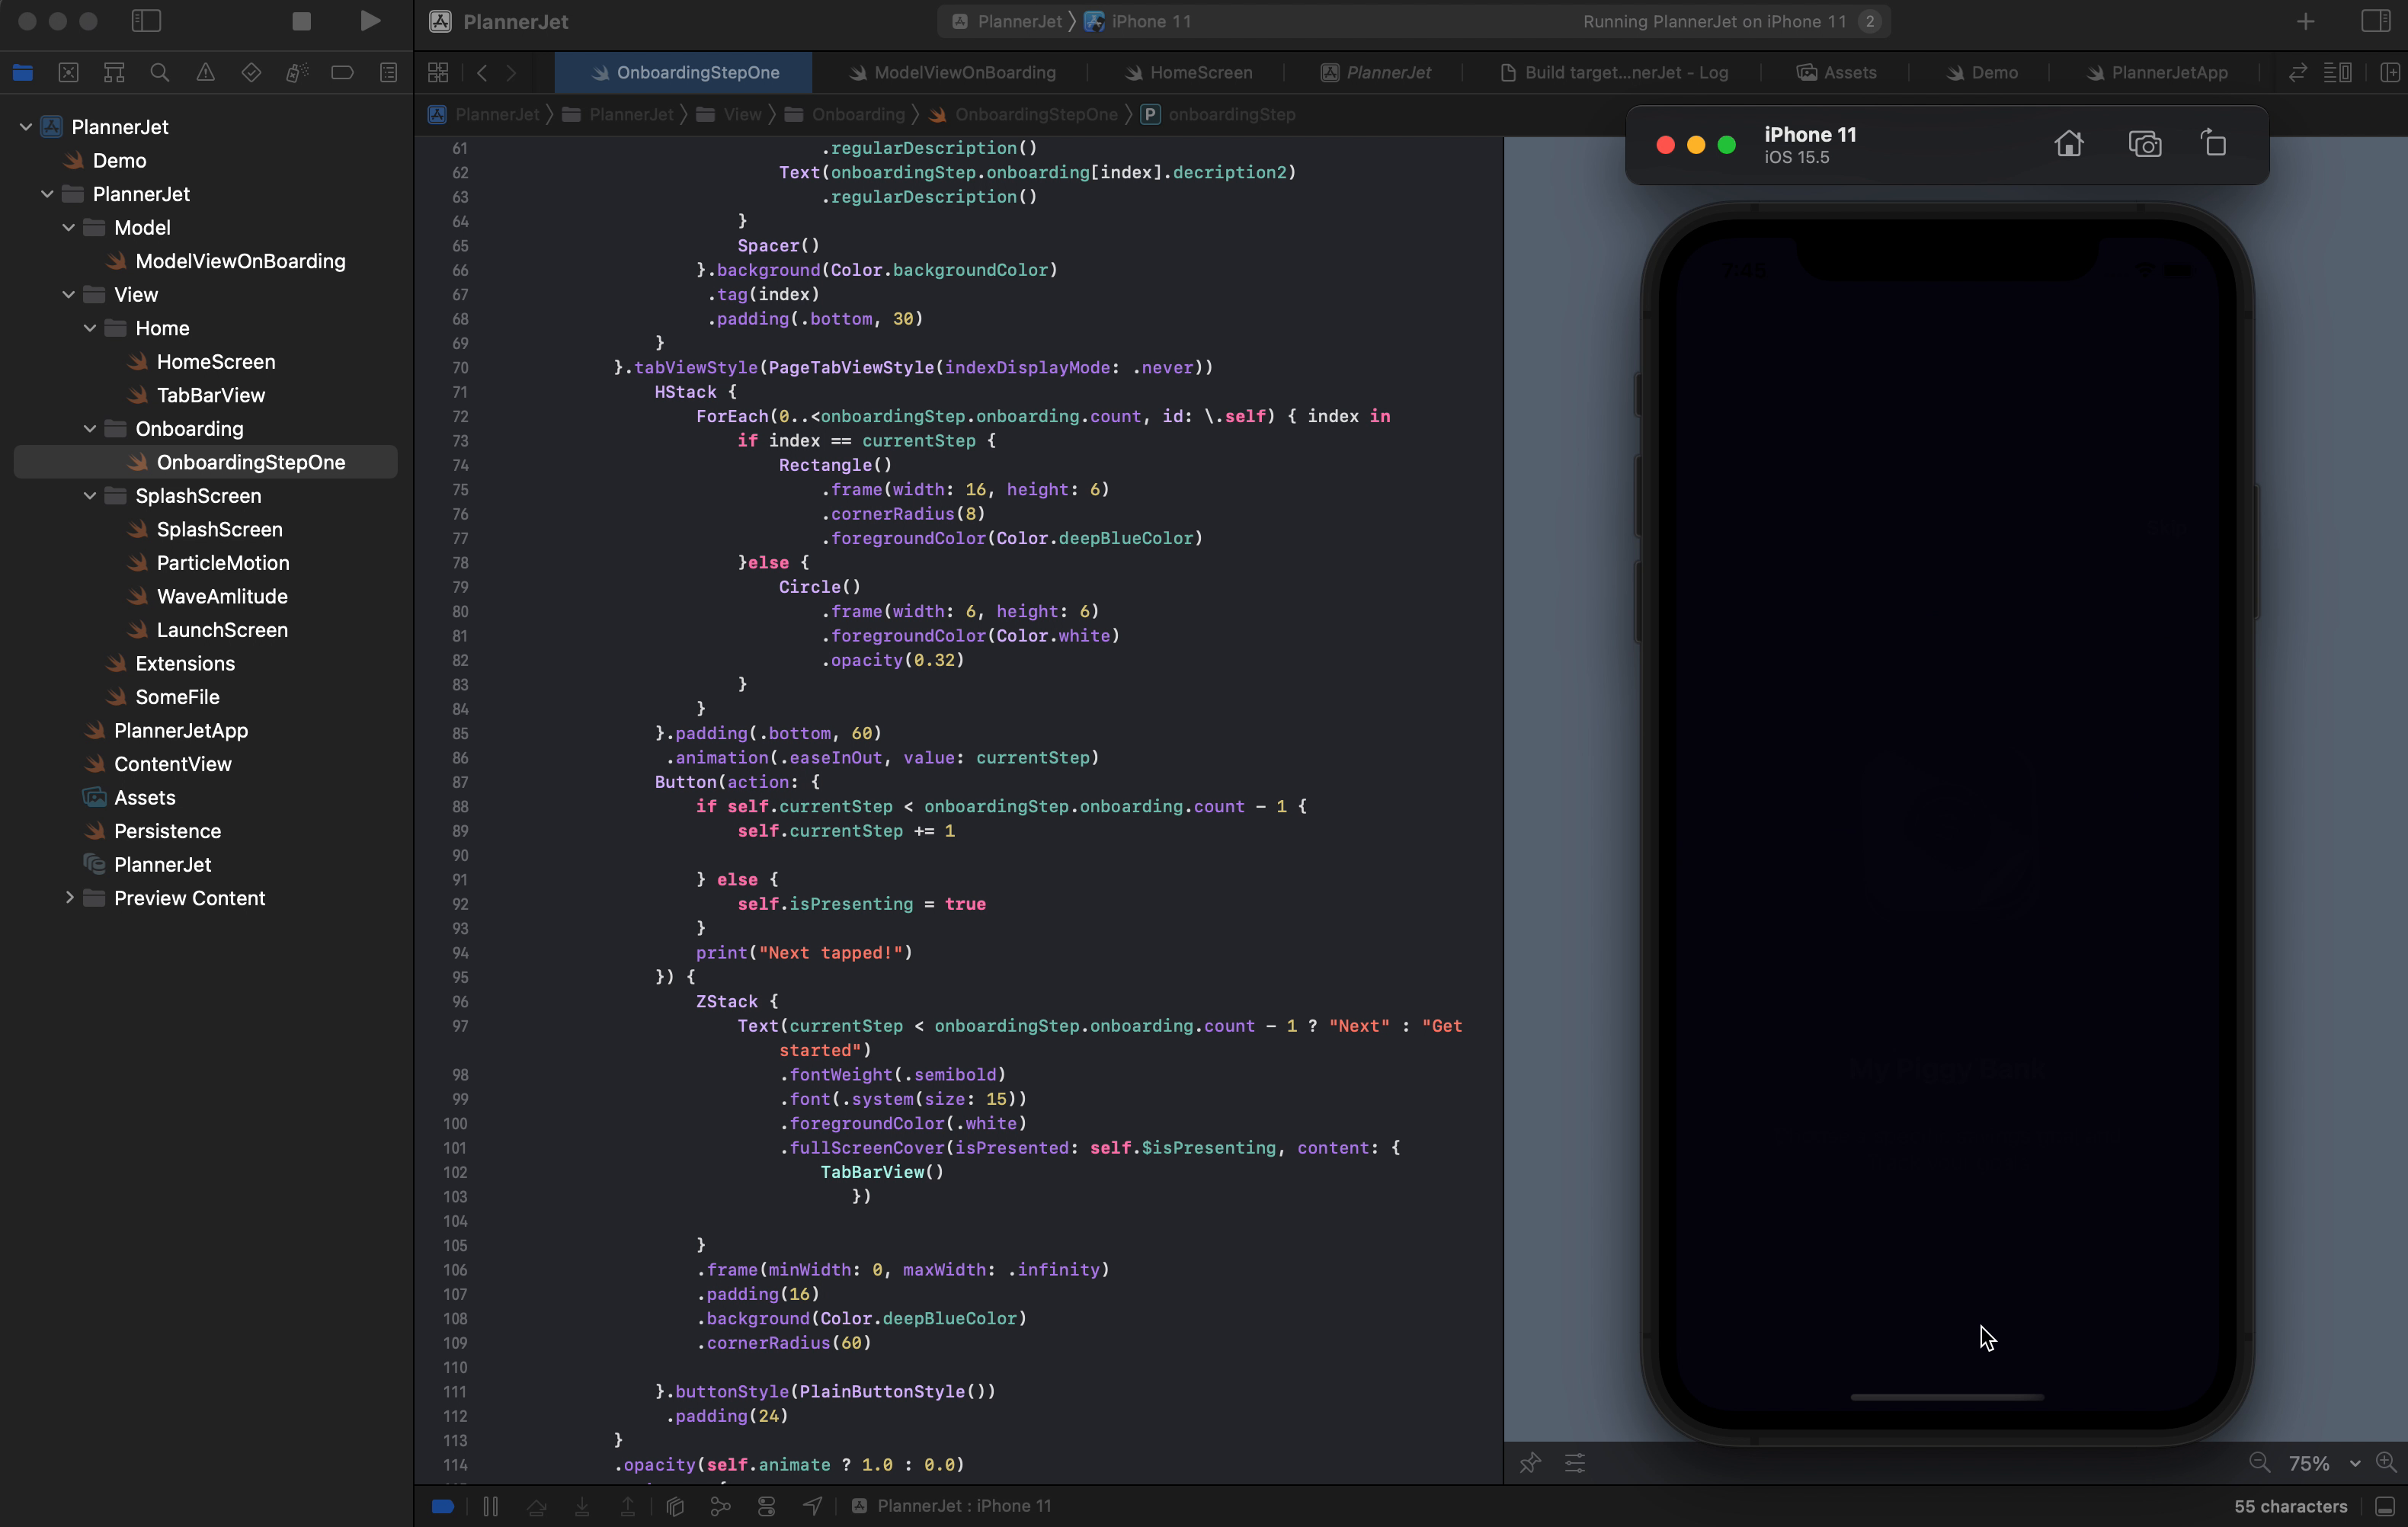Run the project with the play button

point(370,20)
